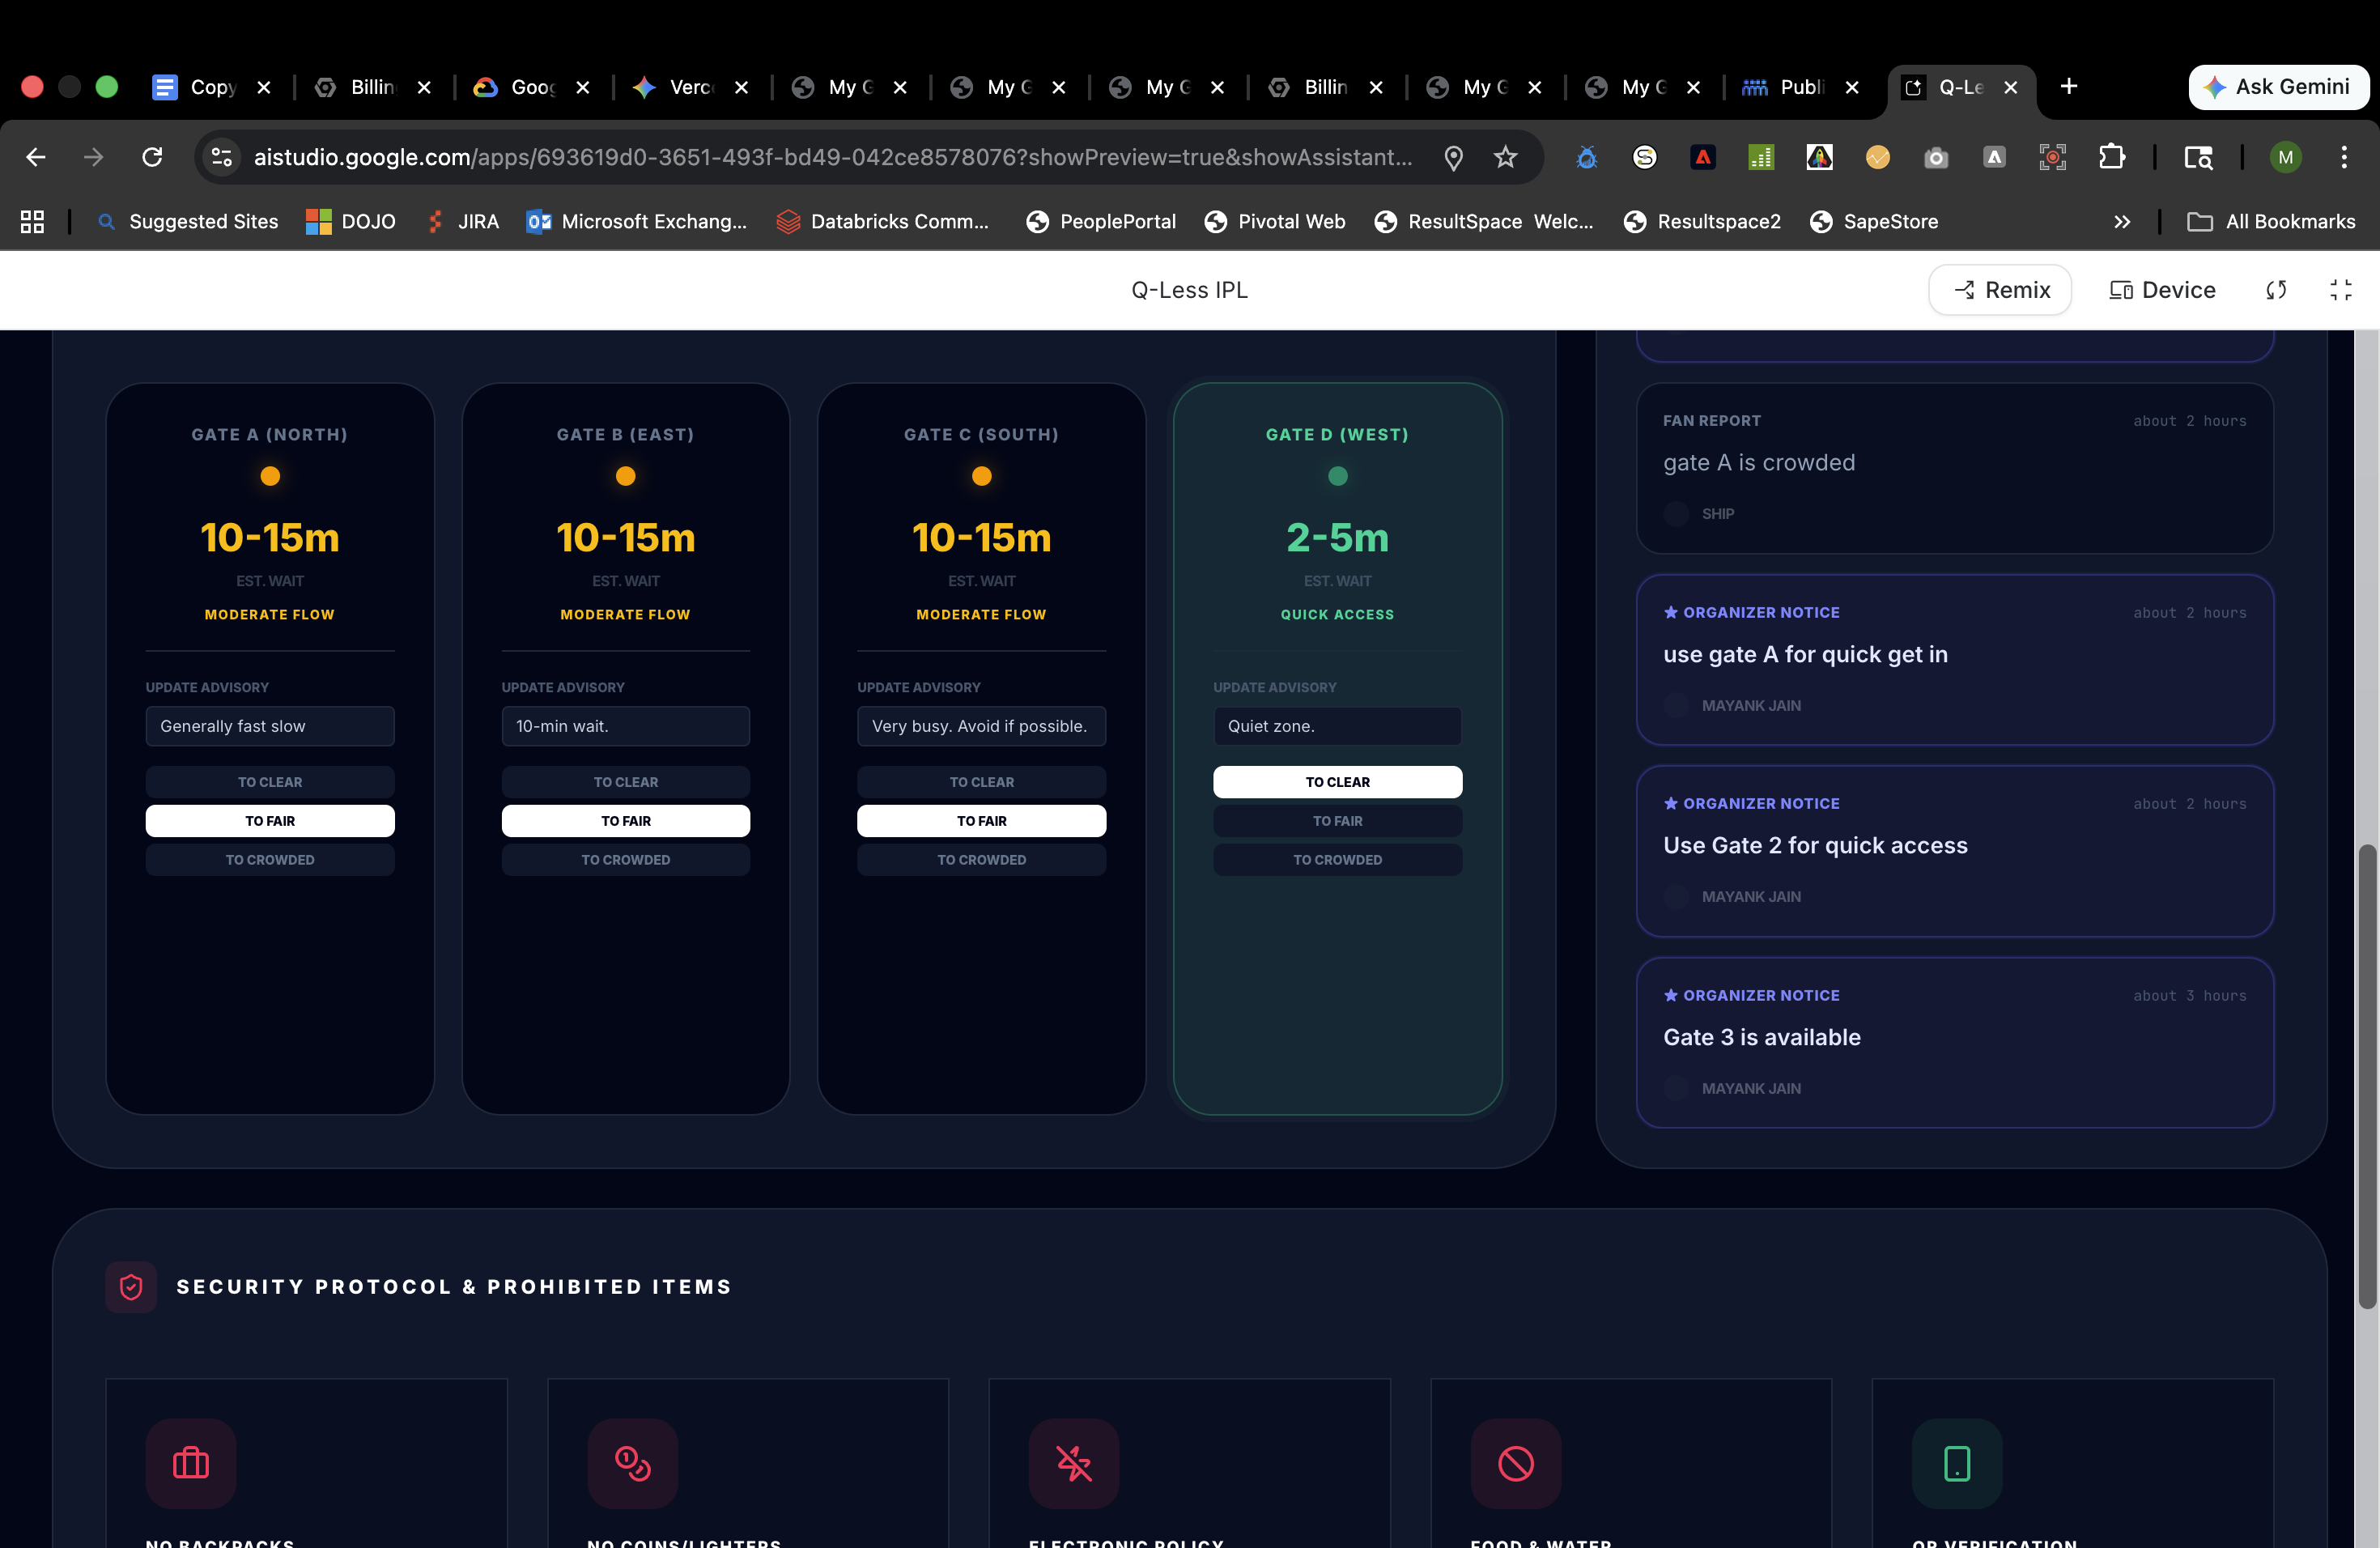
Task: Set Gate C status to Crowded
Action: pos(982,860)
